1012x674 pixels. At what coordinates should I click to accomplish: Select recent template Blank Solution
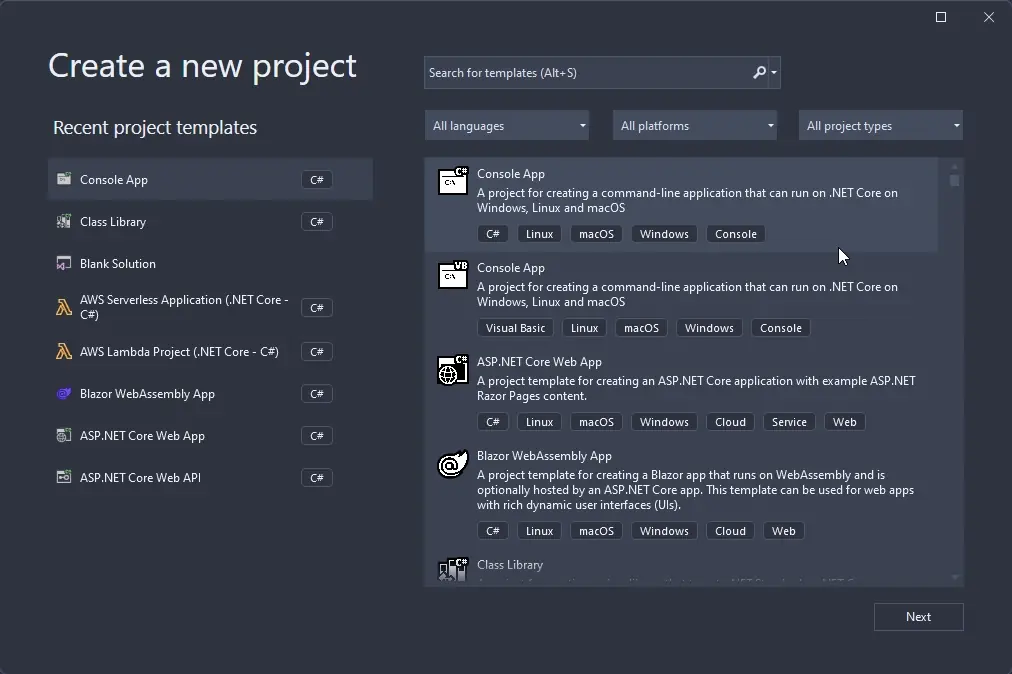(210, 263)
